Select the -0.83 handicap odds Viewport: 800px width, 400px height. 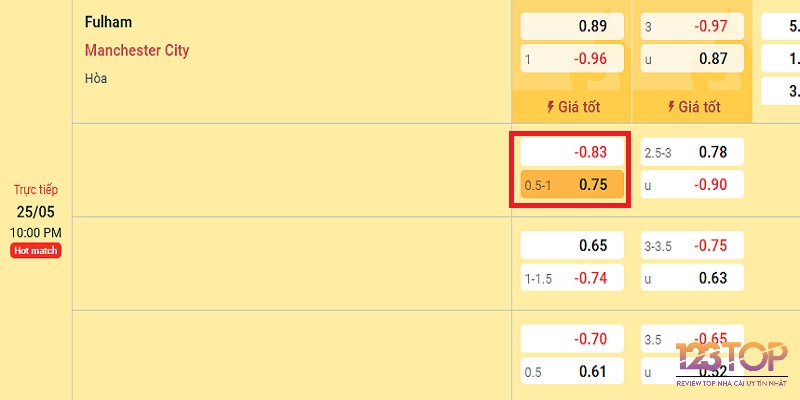[572, 152]
